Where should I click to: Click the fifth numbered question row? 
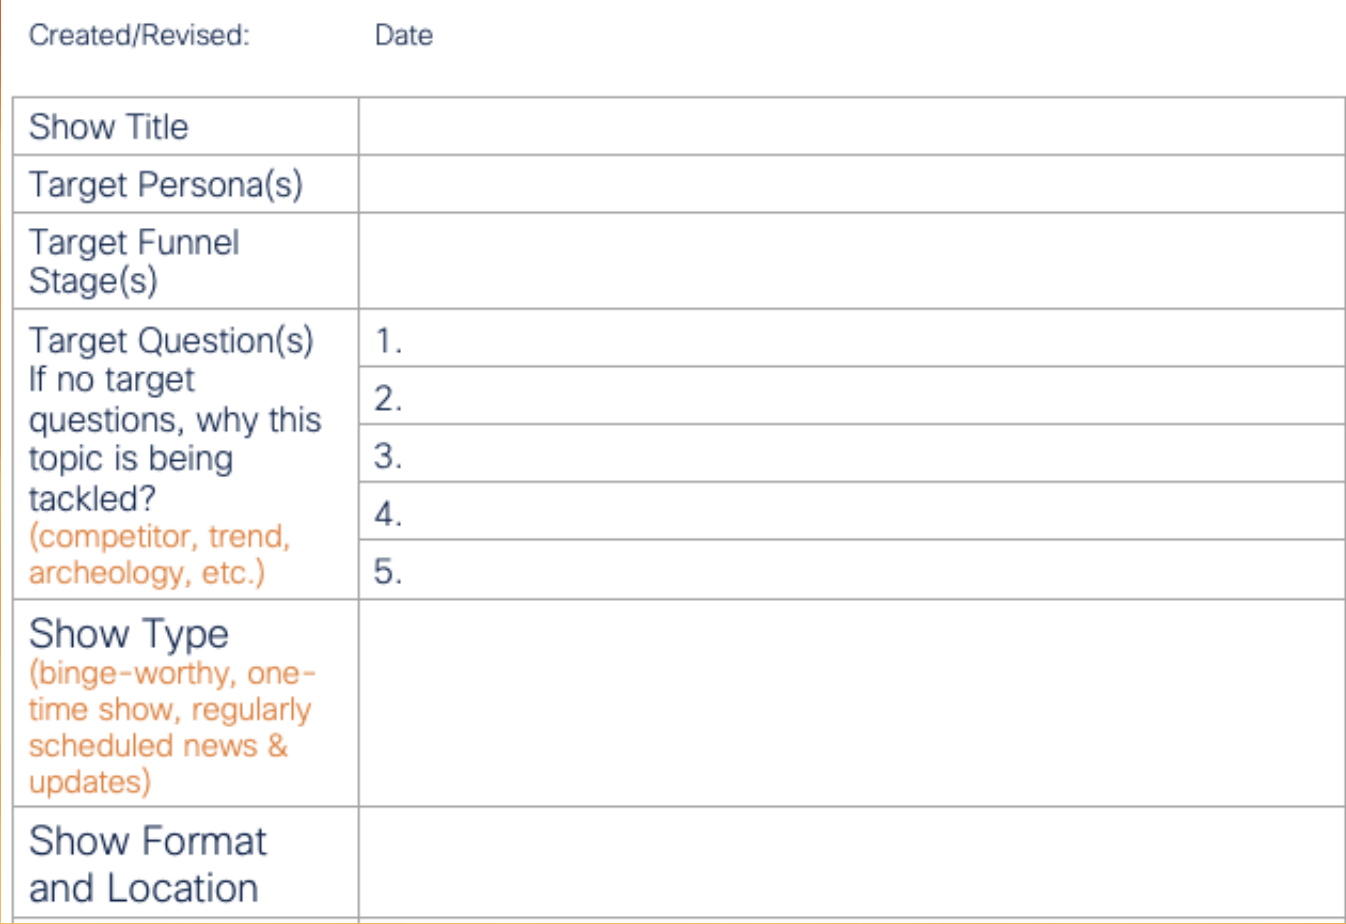pyautogui.click(x=850, y=570)
